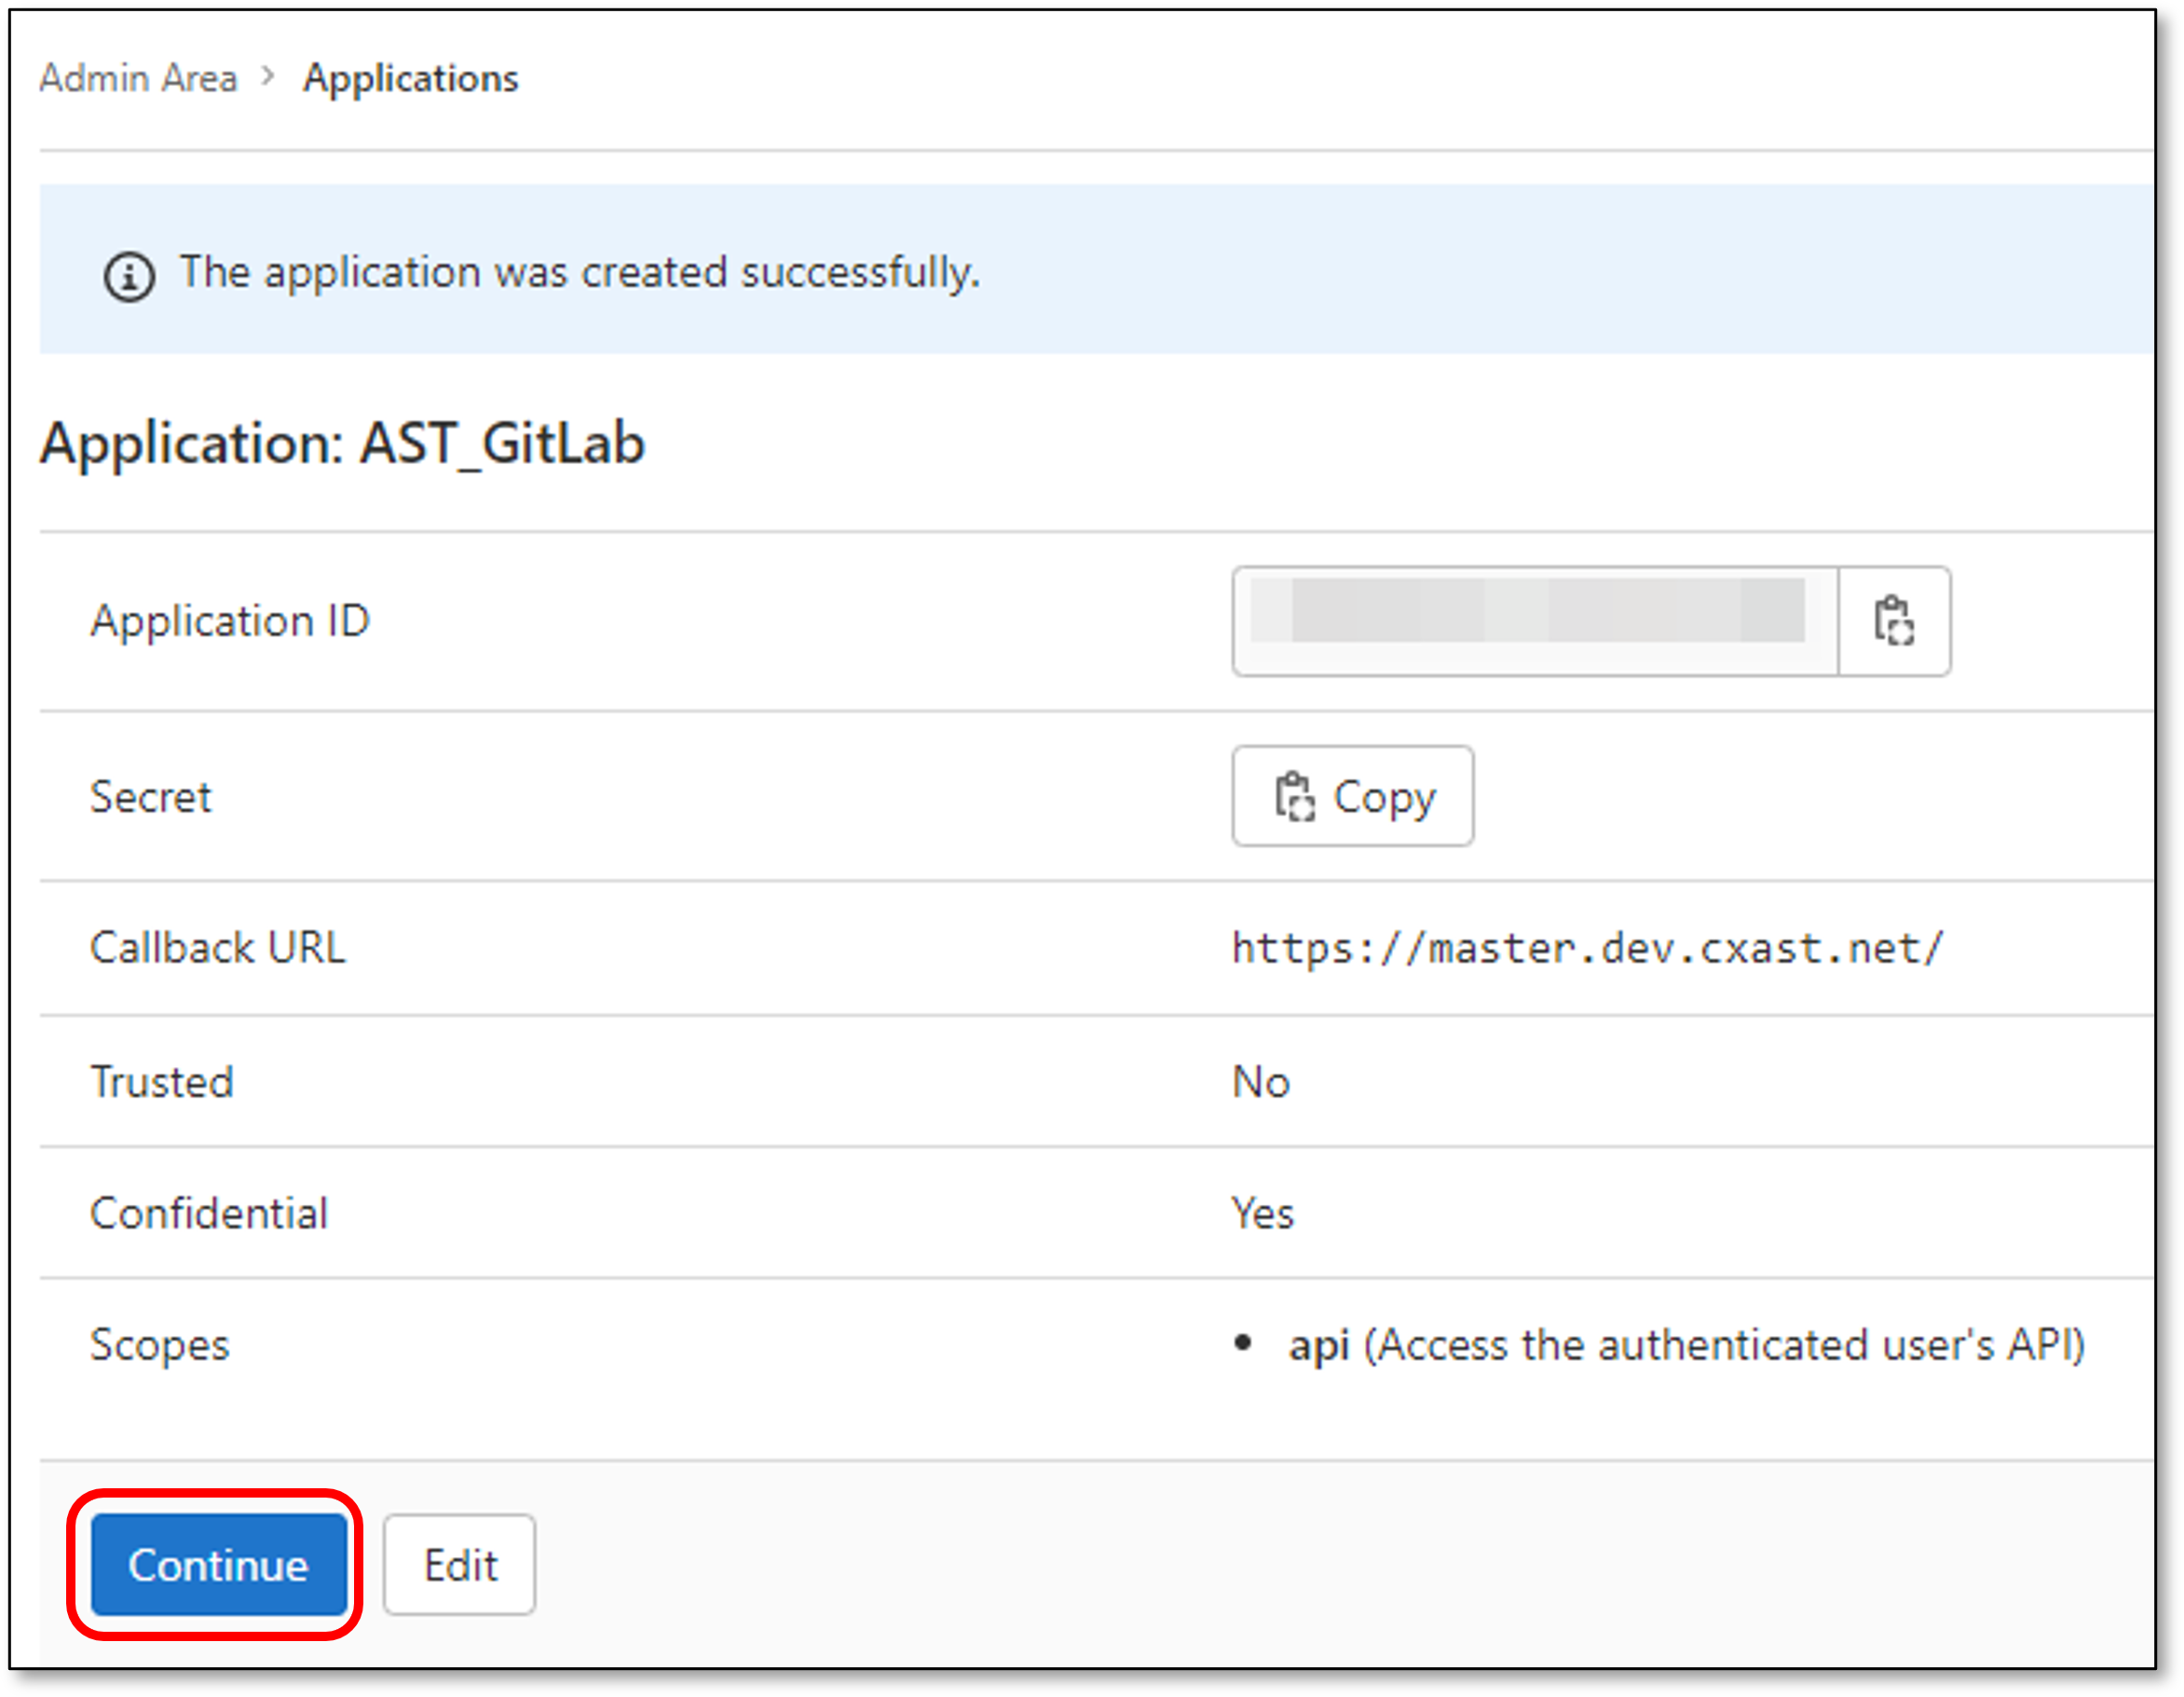Viewport: 2184px width, 1697px height.
Task: Click the Confidential row label
Action: [x=209, y=1214]
